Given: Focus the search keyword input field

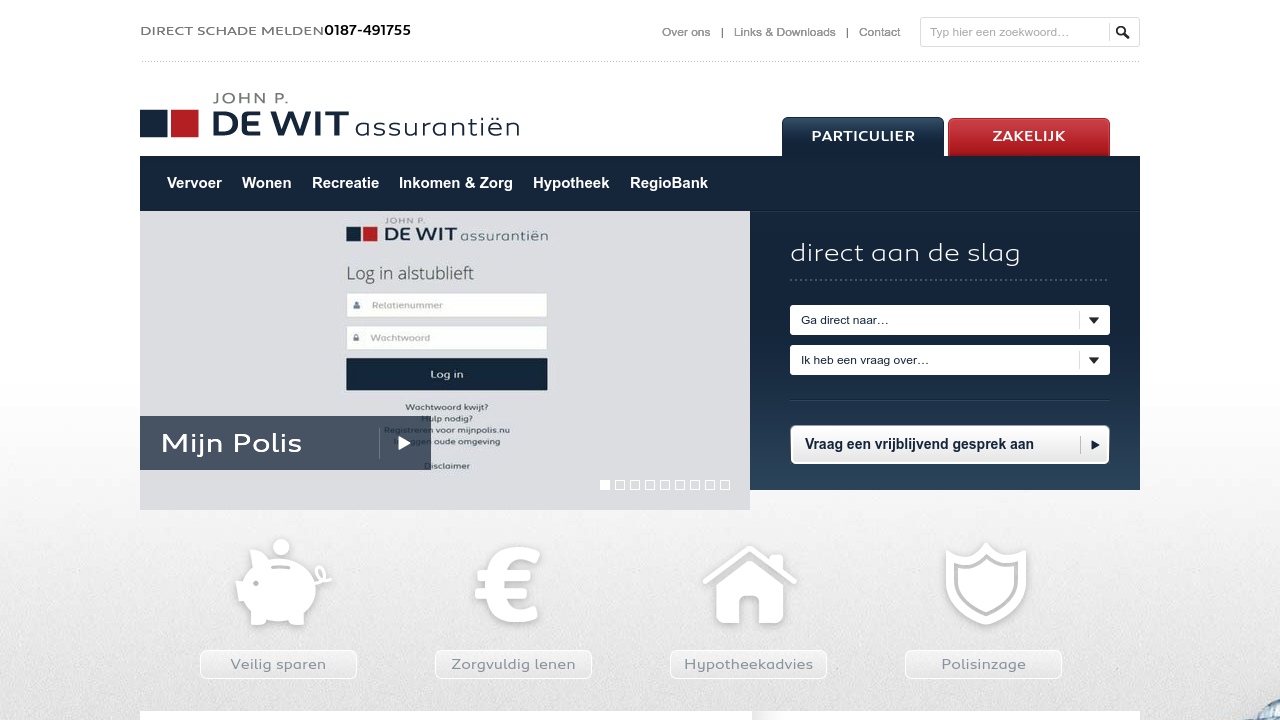Looking at the screenshot, I should coord(1013,32).
